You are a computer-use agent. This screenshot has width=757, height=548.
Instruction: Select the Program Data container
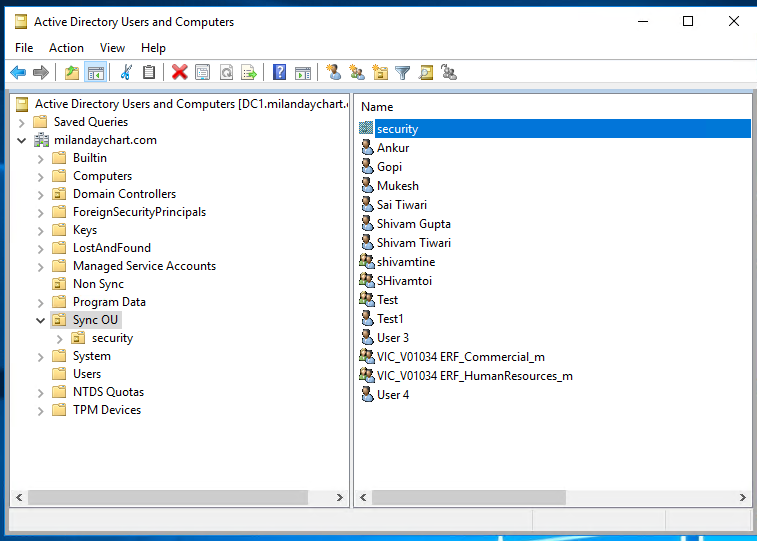click(x=109, y=302)
